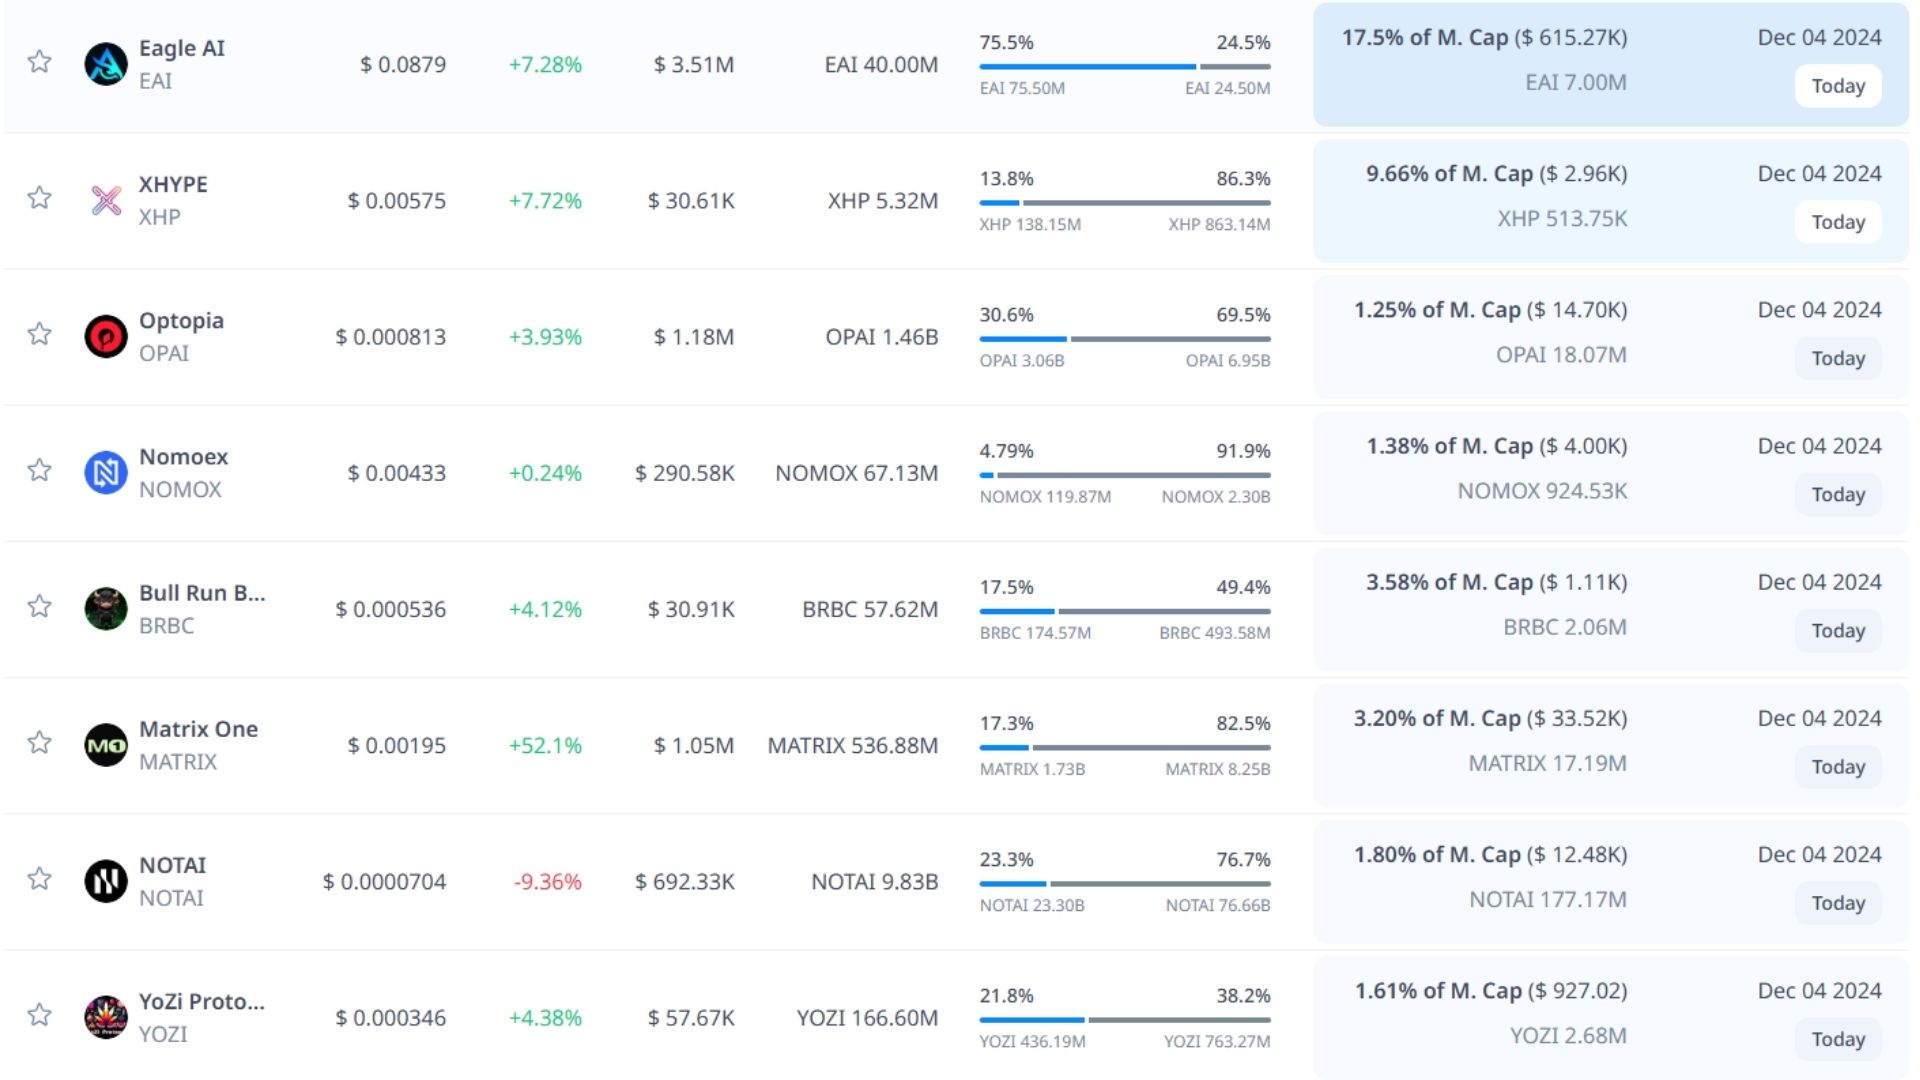Click the YoZi Protocol logo icon

[105, 1017]
